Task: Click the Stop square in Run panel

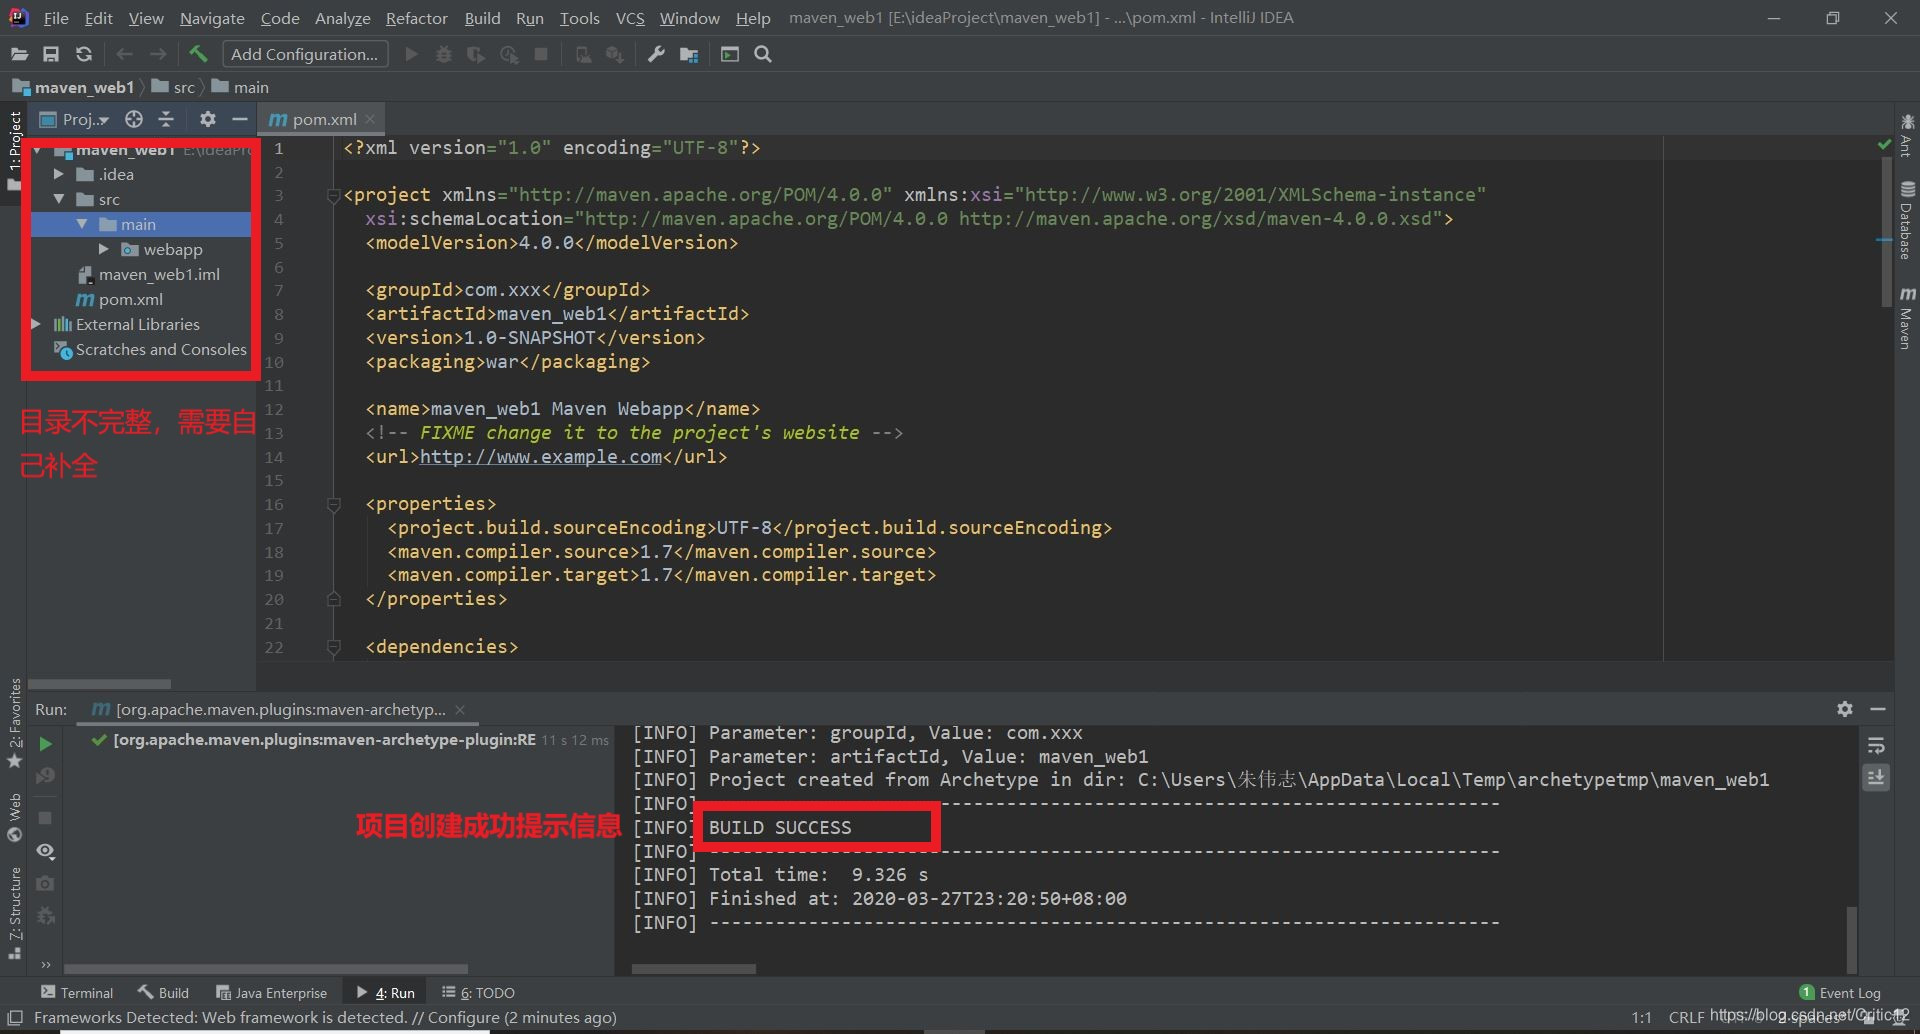Action: coord(45,818)
